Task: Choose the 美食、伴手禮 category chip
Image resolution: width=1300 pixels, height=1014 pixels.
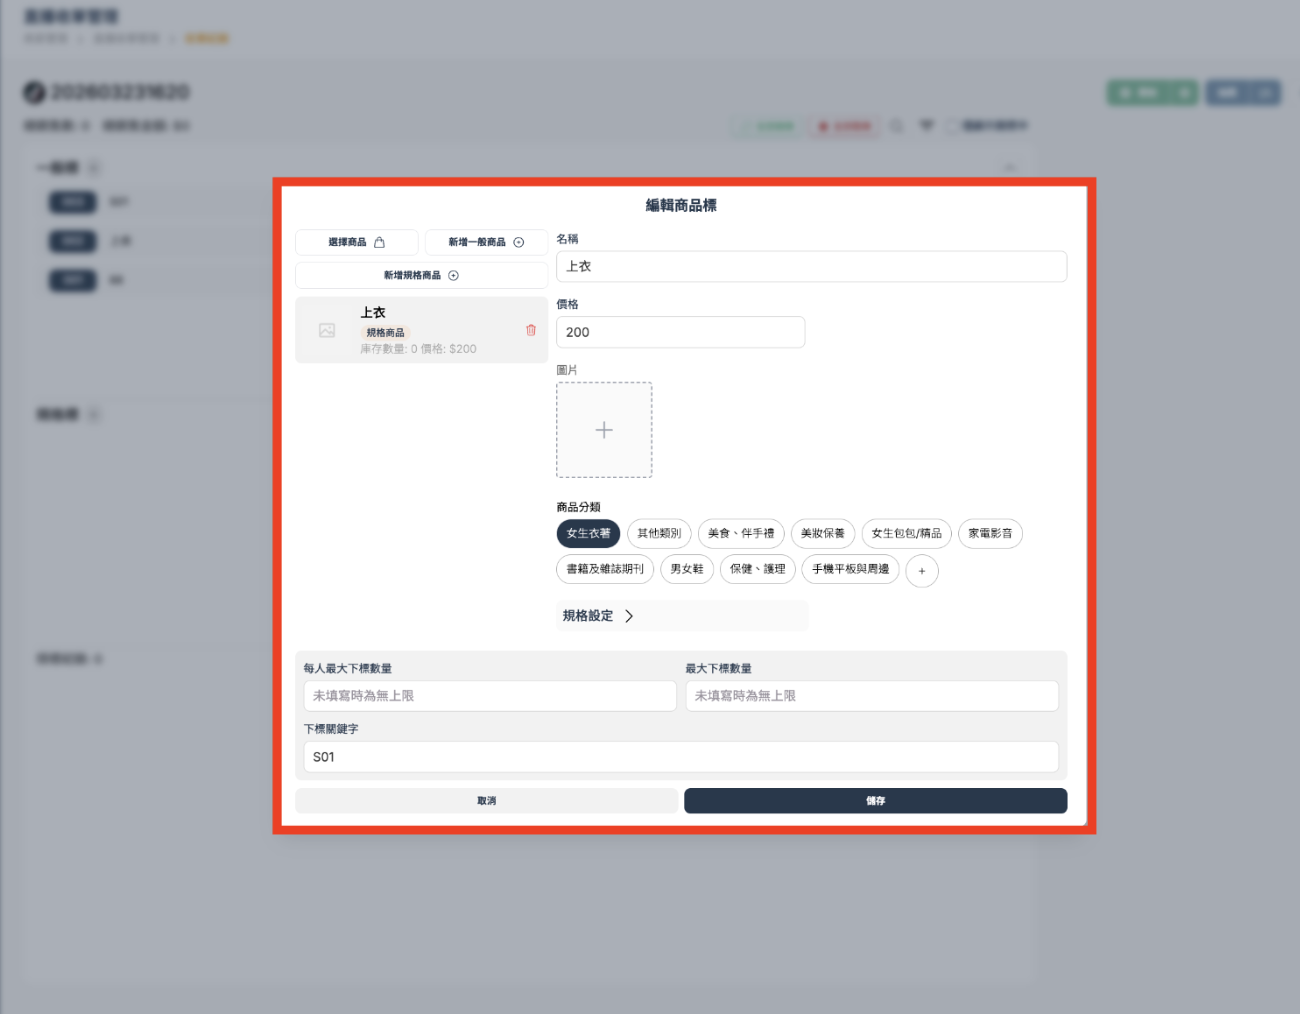Action: pos(741,534)
